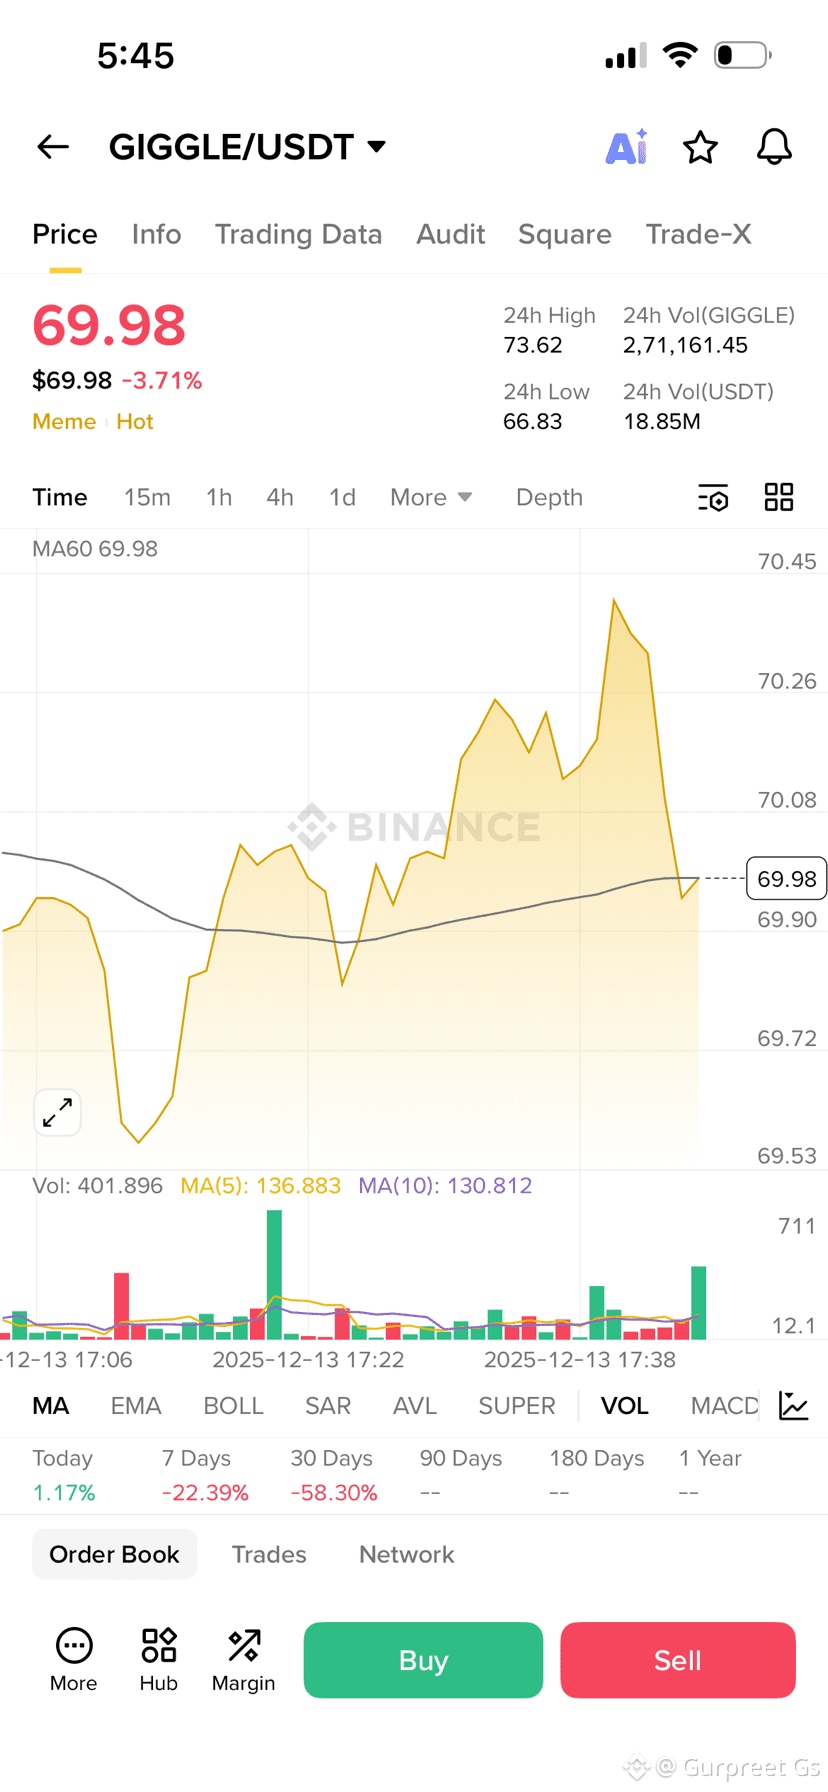Open the Order Book section

point(114,1554)
